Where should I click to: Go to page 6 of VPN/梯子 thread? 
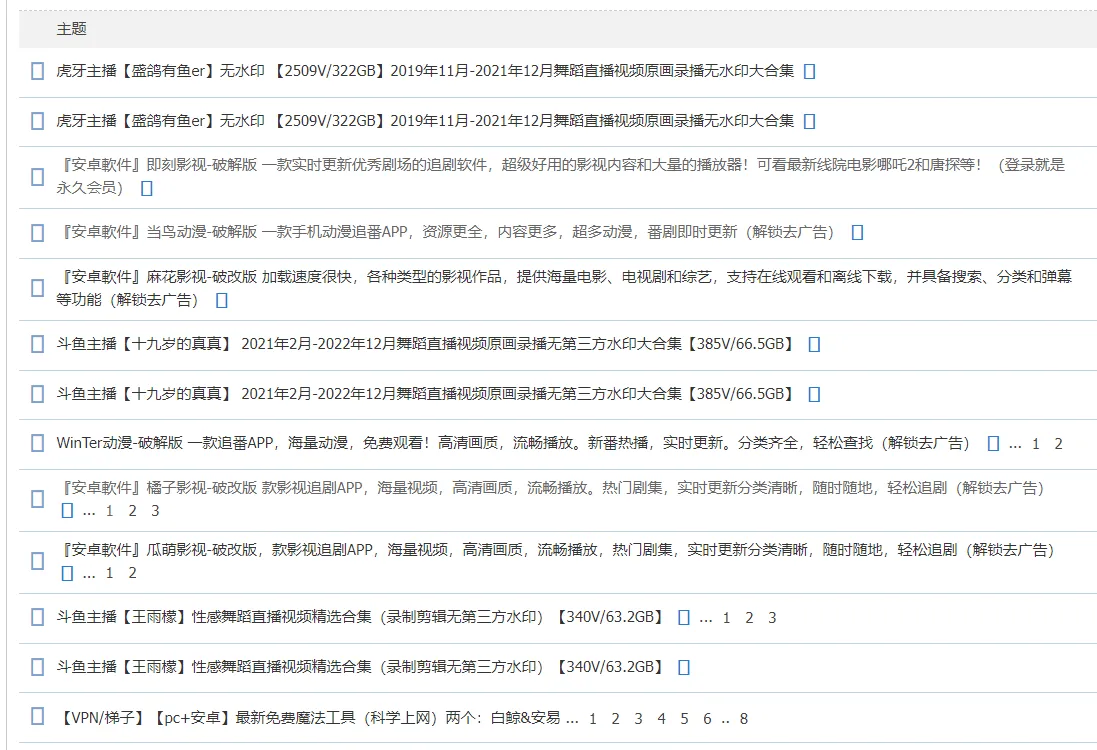click(x=707, y=719)
